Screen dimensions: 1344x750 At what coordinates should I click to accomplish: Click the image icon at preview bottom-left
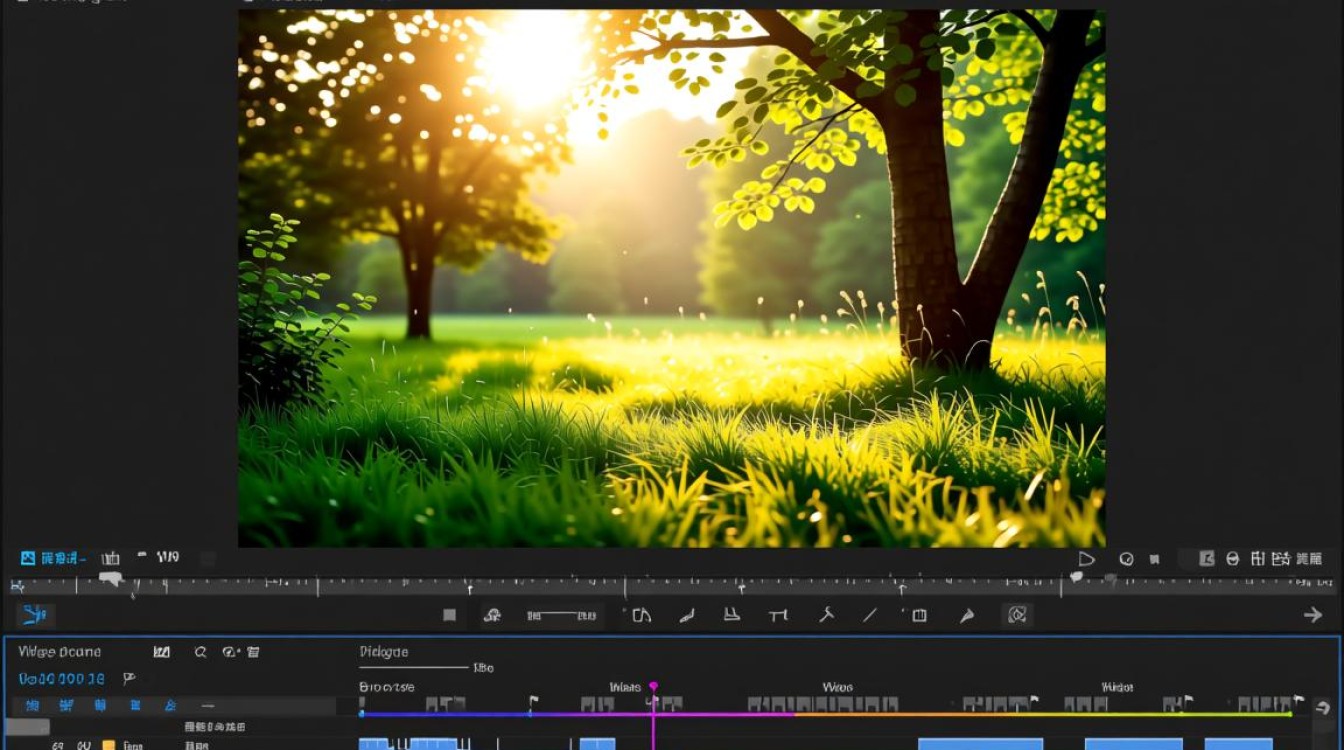[28, 558]
